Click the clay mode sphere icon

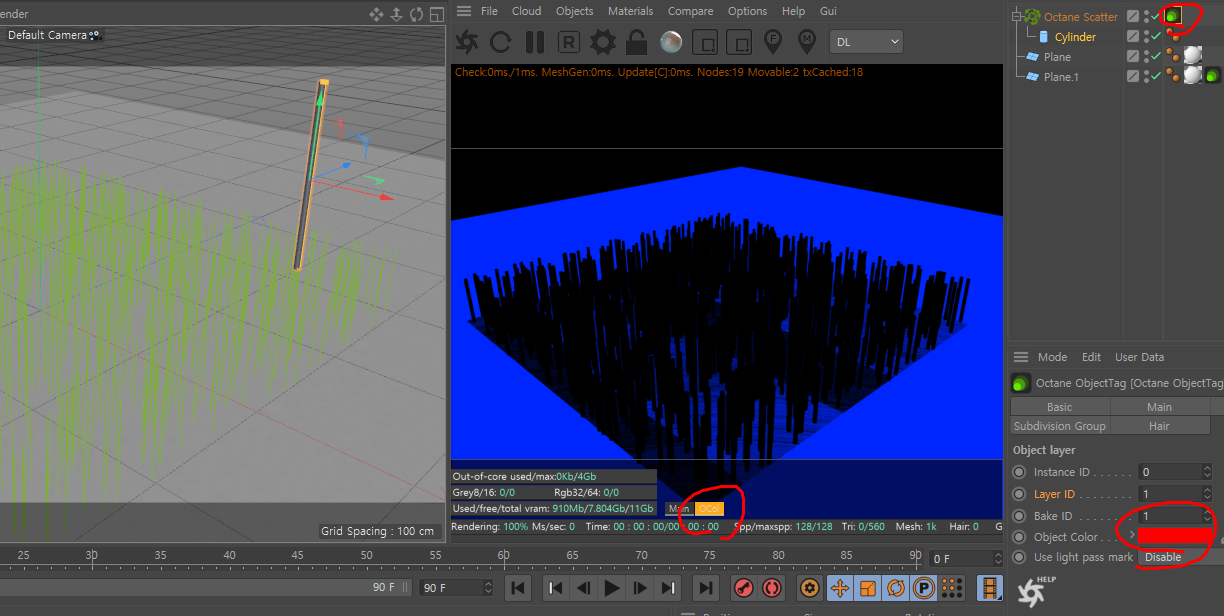[x=671, y=42]
